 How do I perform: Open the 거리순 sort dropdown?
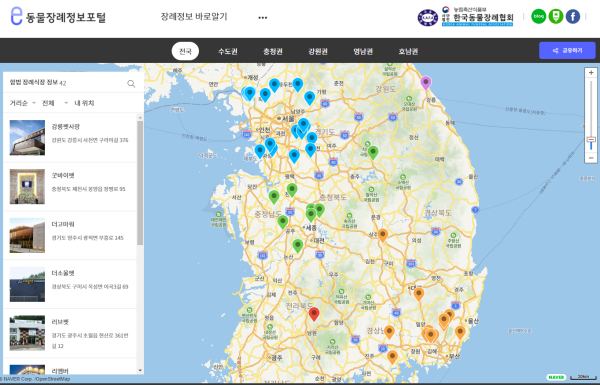coord(22,103)
